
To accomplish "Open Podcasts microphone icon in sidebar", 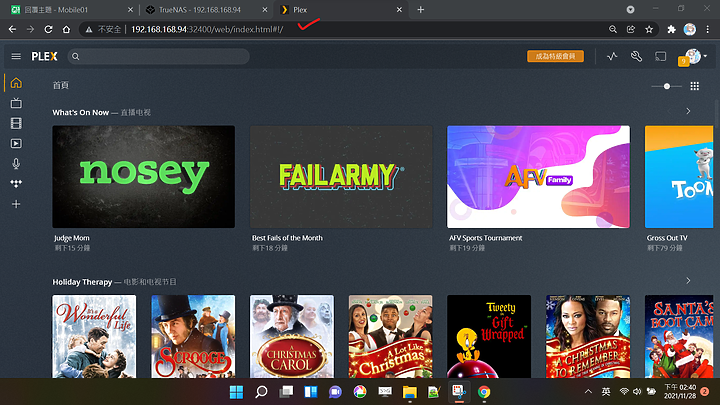I will pyautogui.click(x=16, y=163).
